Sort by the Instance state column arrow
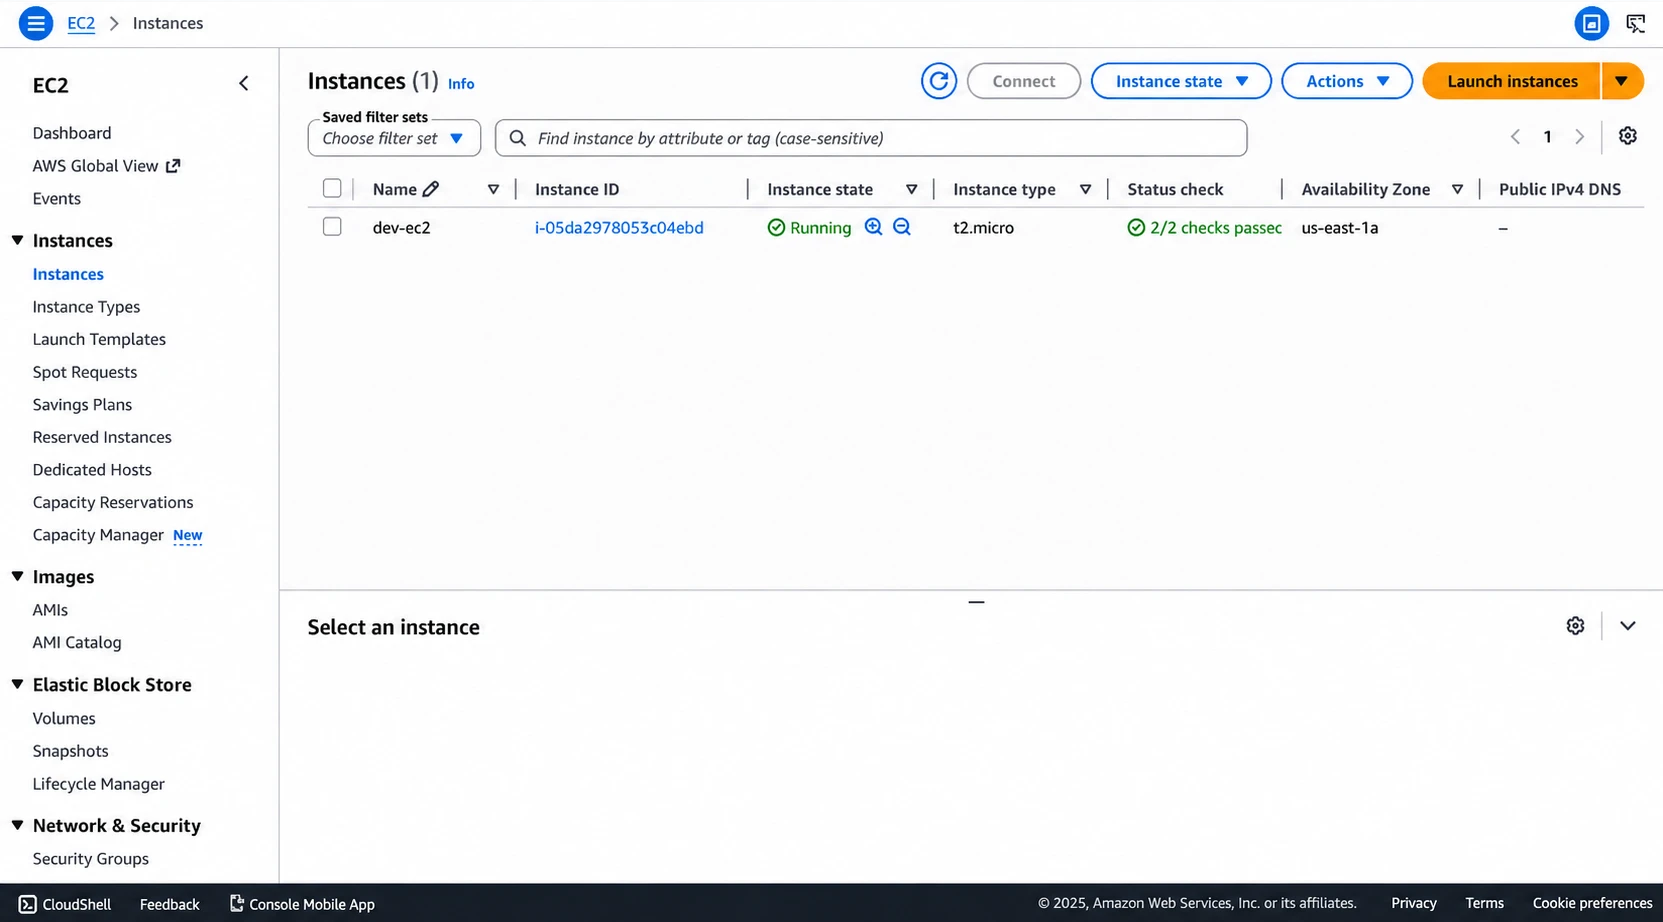Image resolution: width=1663 pixels, height=922 pixels. pyautogui.click(x=911, y=189)
